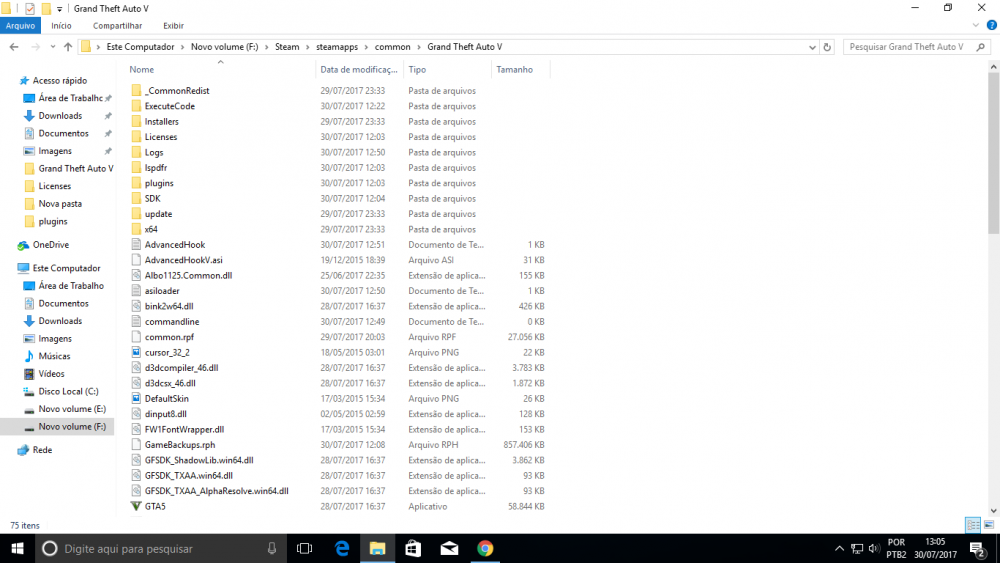Click the Este Computador monitor icon

[x=24, y=268]
